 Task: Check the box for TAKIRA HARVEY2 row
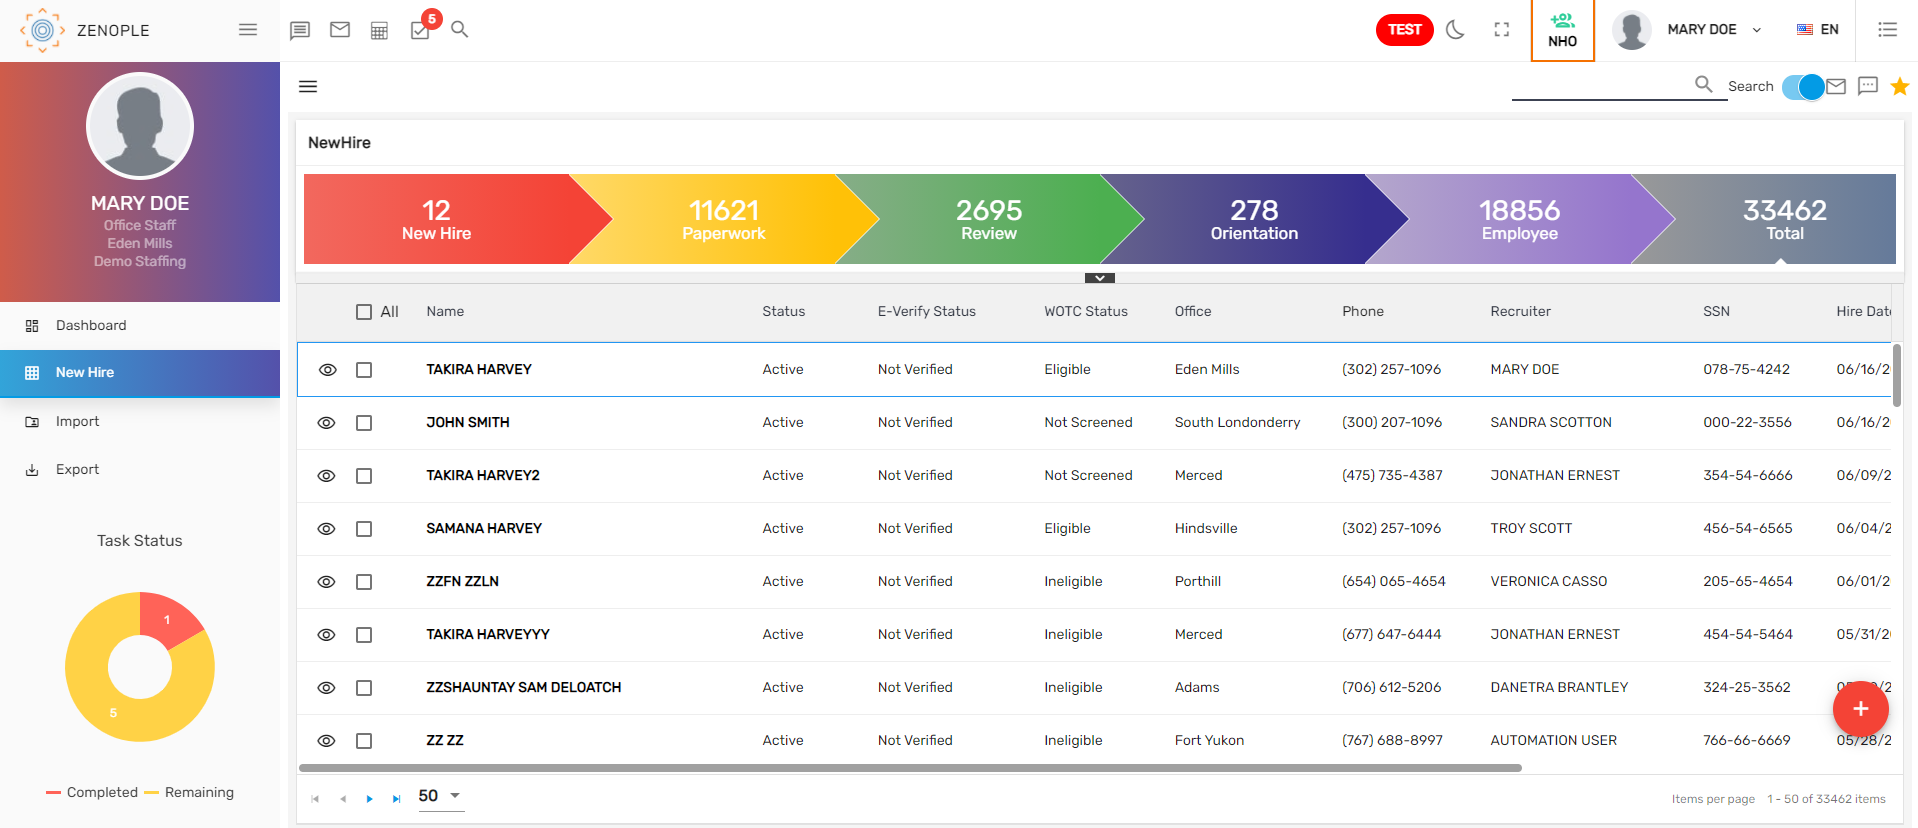(x=364, y=476)
